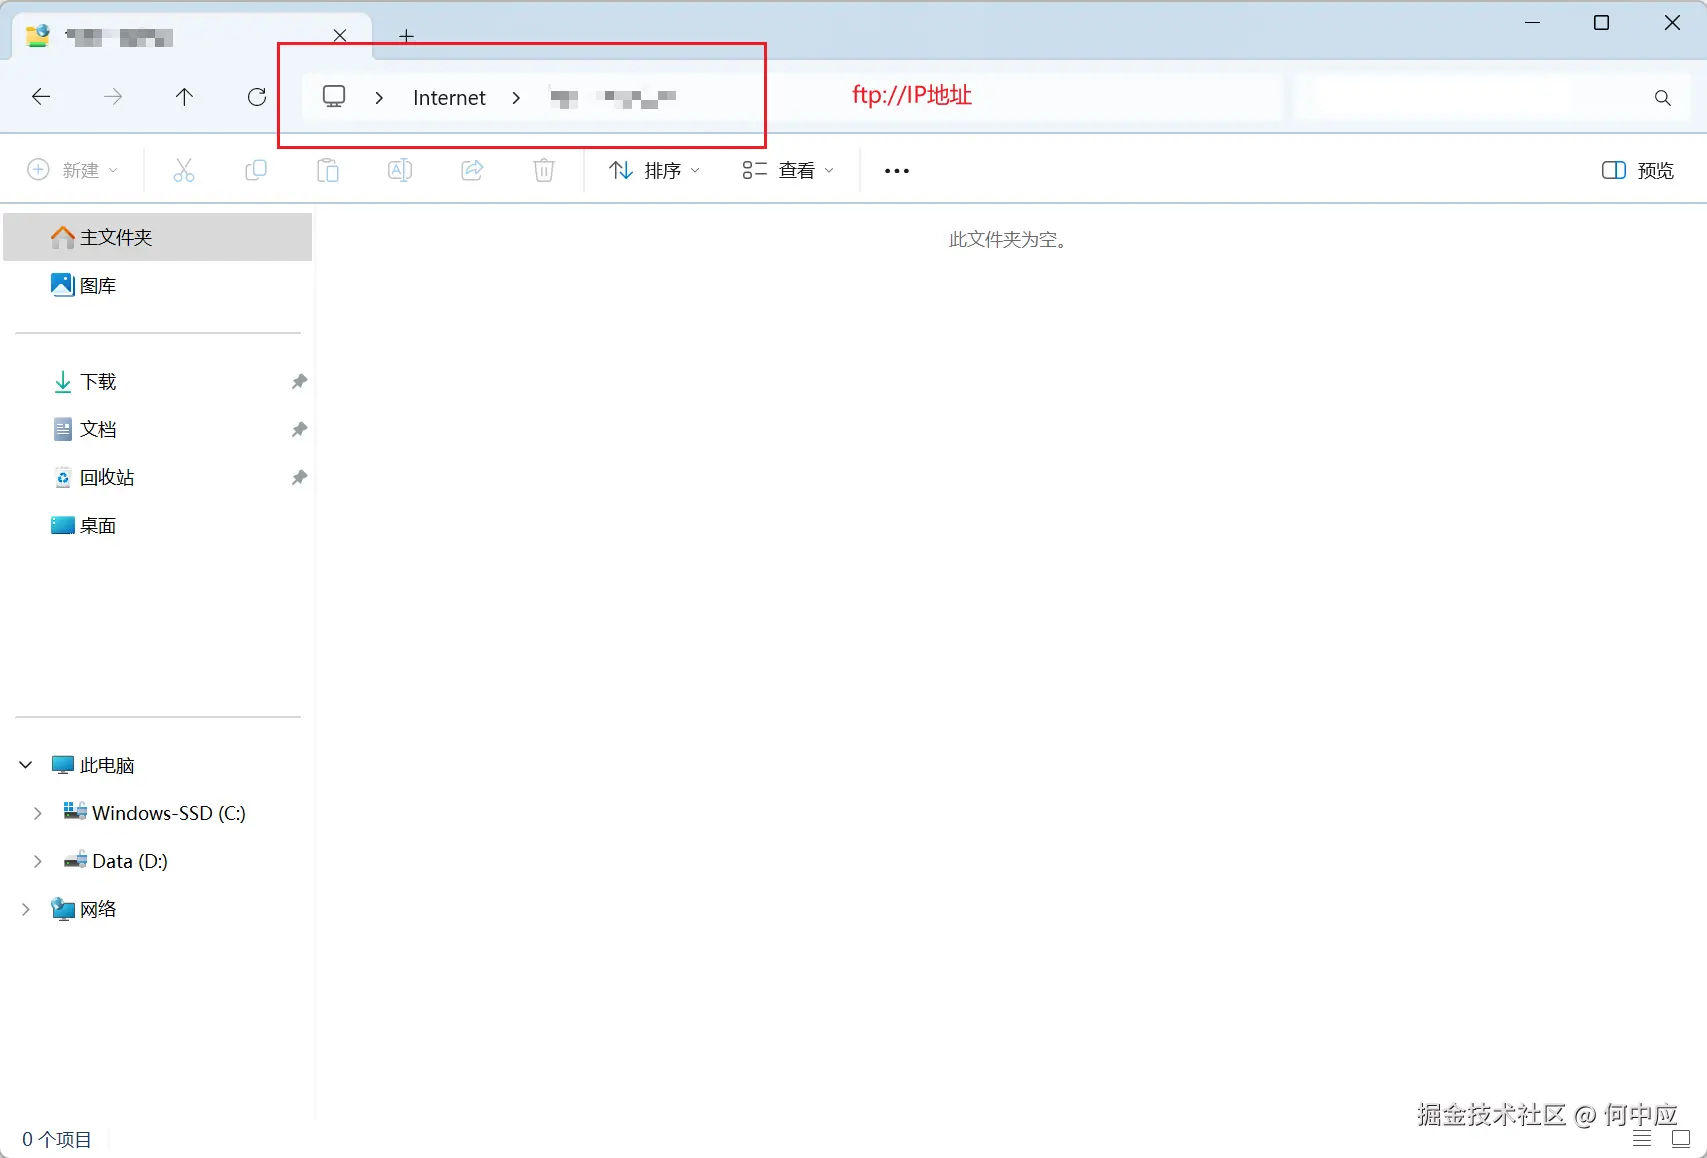The width and height of the screenshot is (1707, 1158).
Task: Expand the Data (D:) drive node
Action: coord(38,861)
